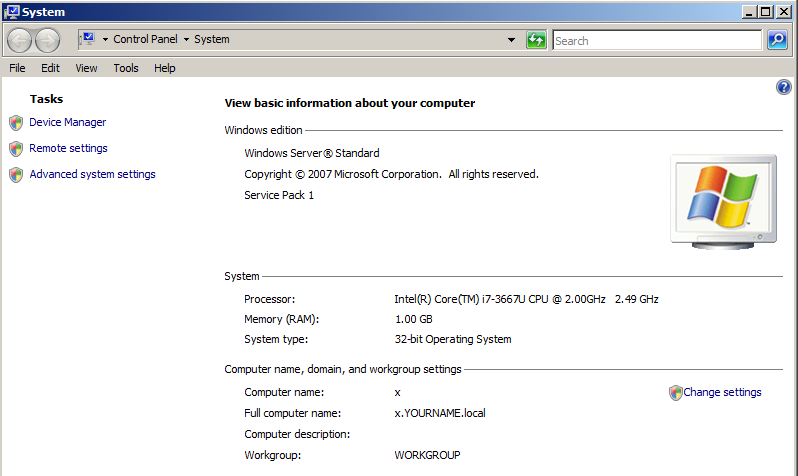Click 'Computer name, domain, and workgroup settings' heading
This screenshot has height=476, width=798.
[343, 369]
